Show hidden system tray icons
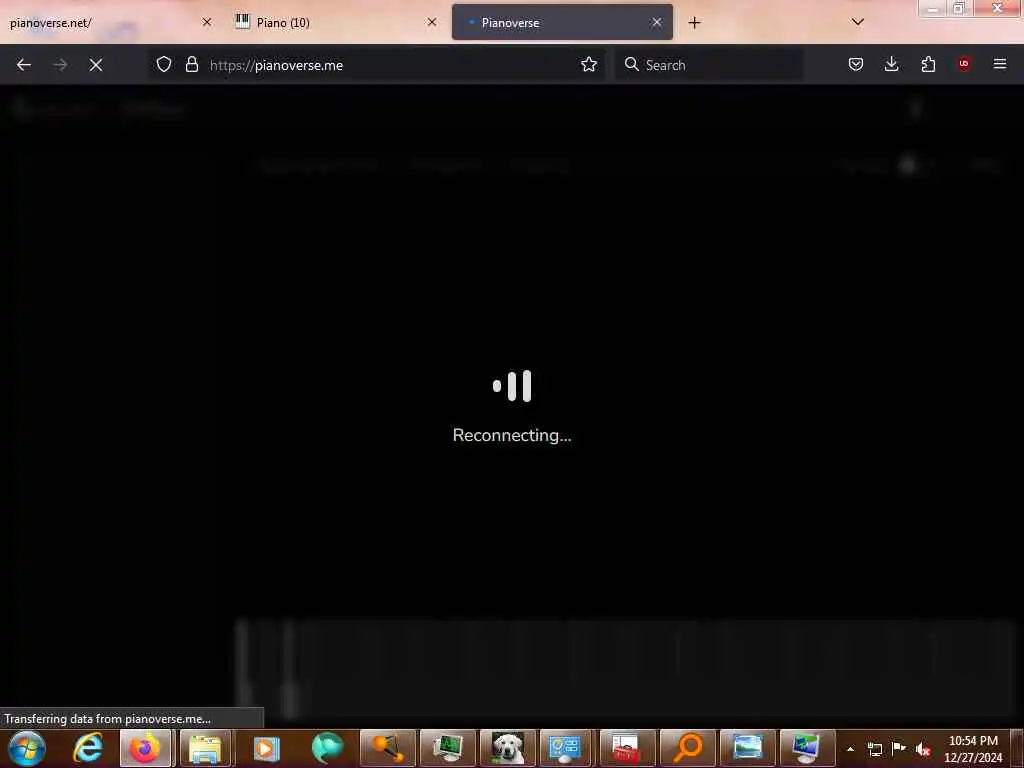Image resolution: width=1024 pixels, height=768 pixels. [x=850, y=749]
